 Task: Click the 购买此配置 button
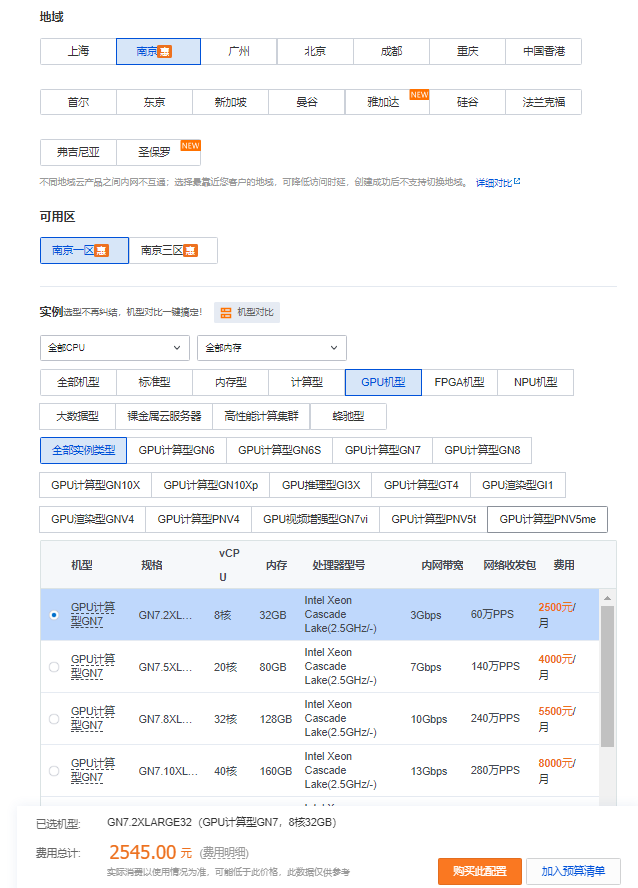(x=479, y=871)
